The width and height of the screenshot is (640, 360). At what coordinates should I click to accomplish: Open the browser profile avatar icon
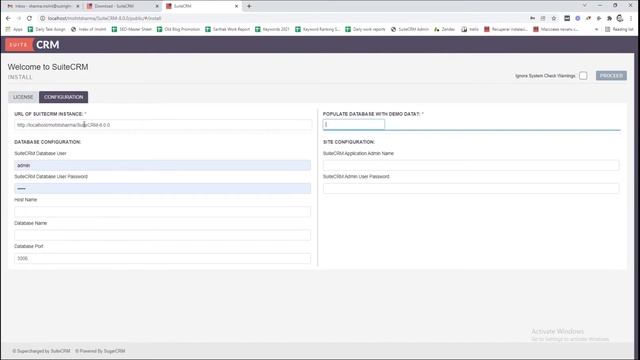pos(620,18)
